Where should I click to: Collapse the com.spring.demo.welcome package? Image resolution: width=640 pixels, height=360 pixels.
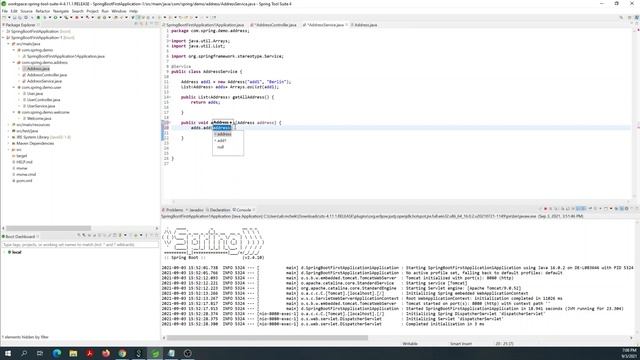14,112
